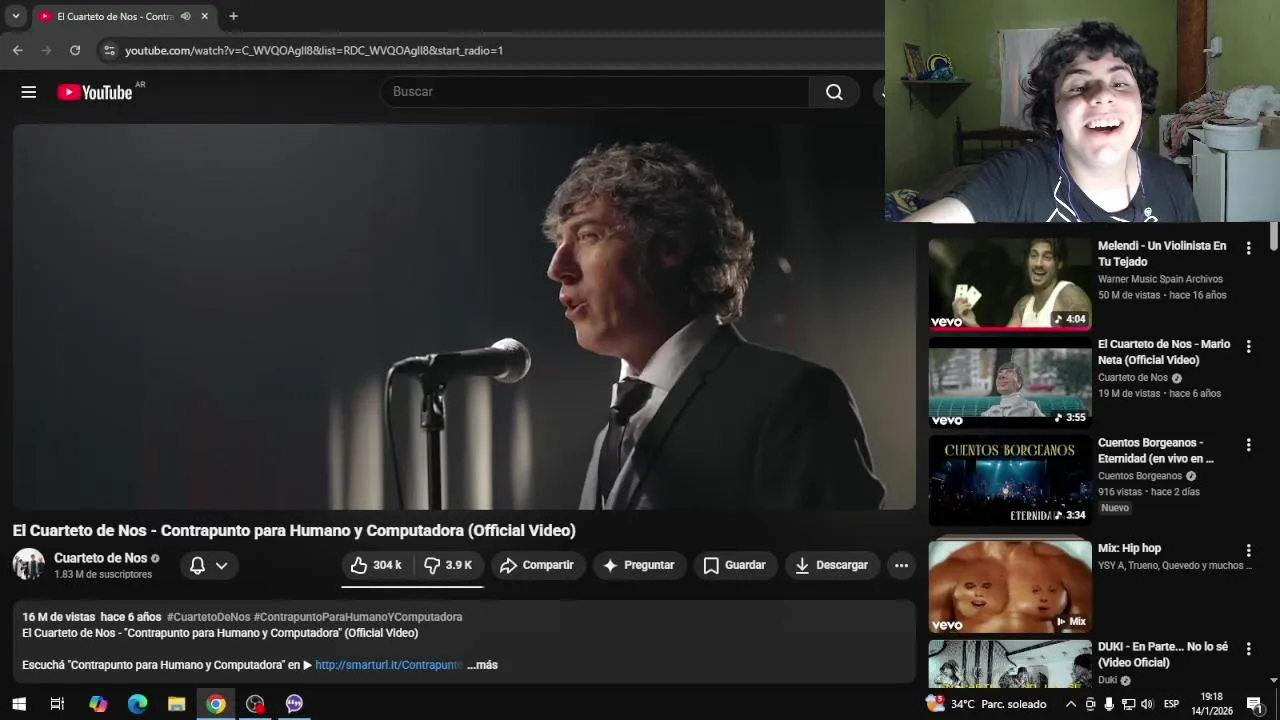Open Mix: Hip hop thumbnail
This screenshot has height=720, width=1280.
click(x=1010, y=586)
